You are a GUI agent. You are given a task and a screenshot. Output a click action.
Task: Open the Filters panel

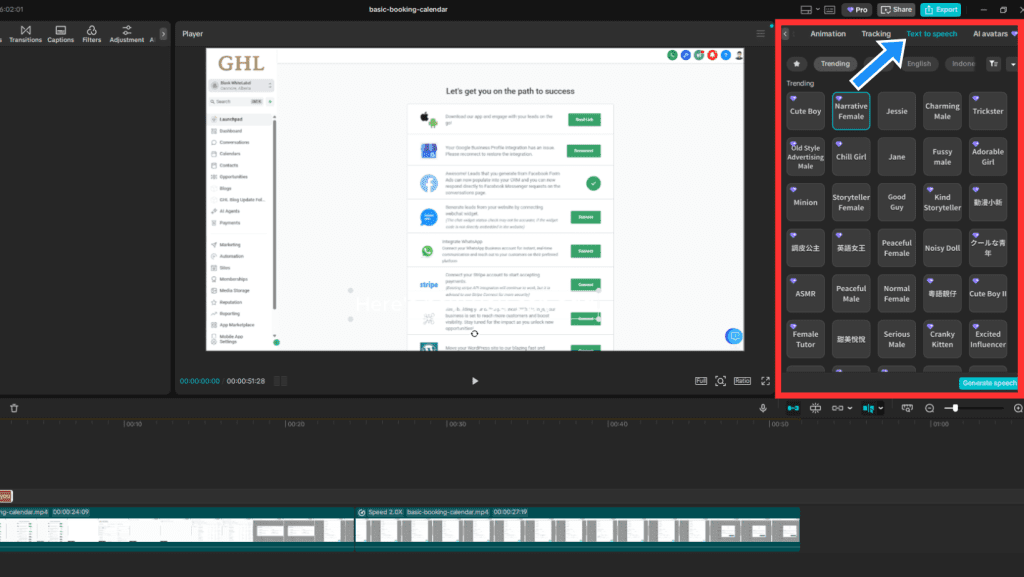click(x=92, y=34)
